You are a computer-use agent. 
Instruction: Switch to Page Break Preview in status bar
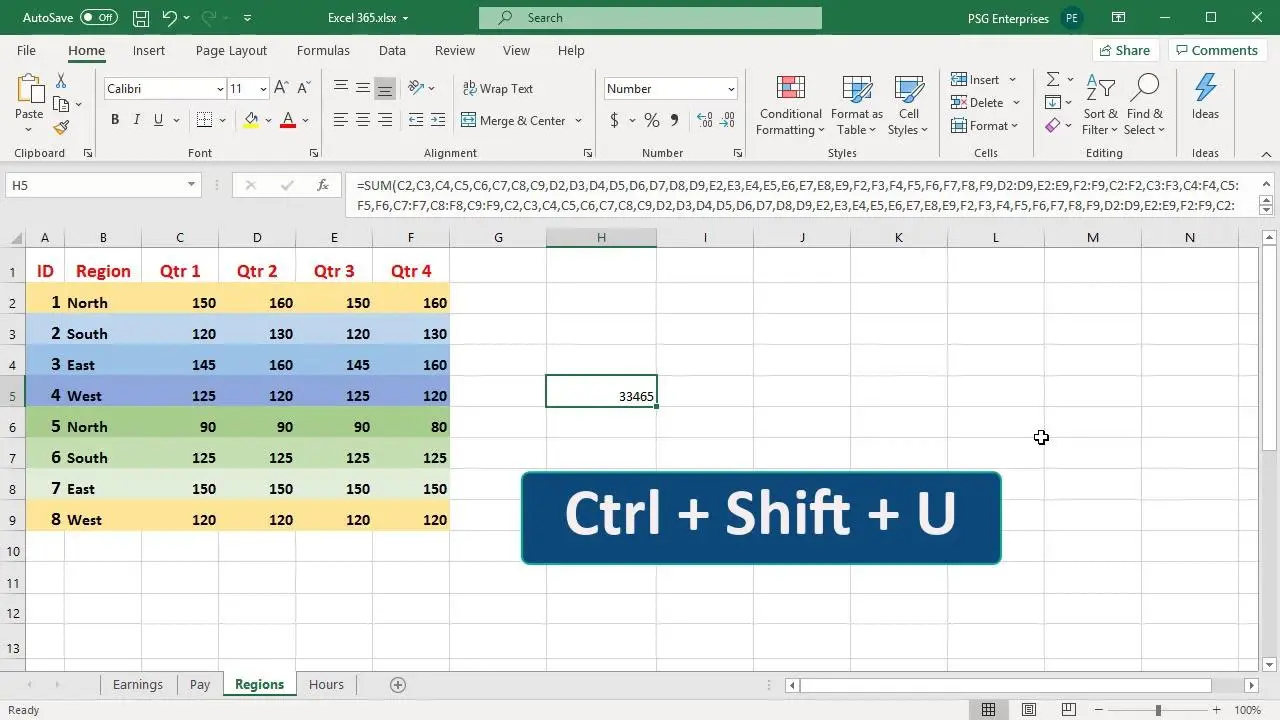(1069, 710)
